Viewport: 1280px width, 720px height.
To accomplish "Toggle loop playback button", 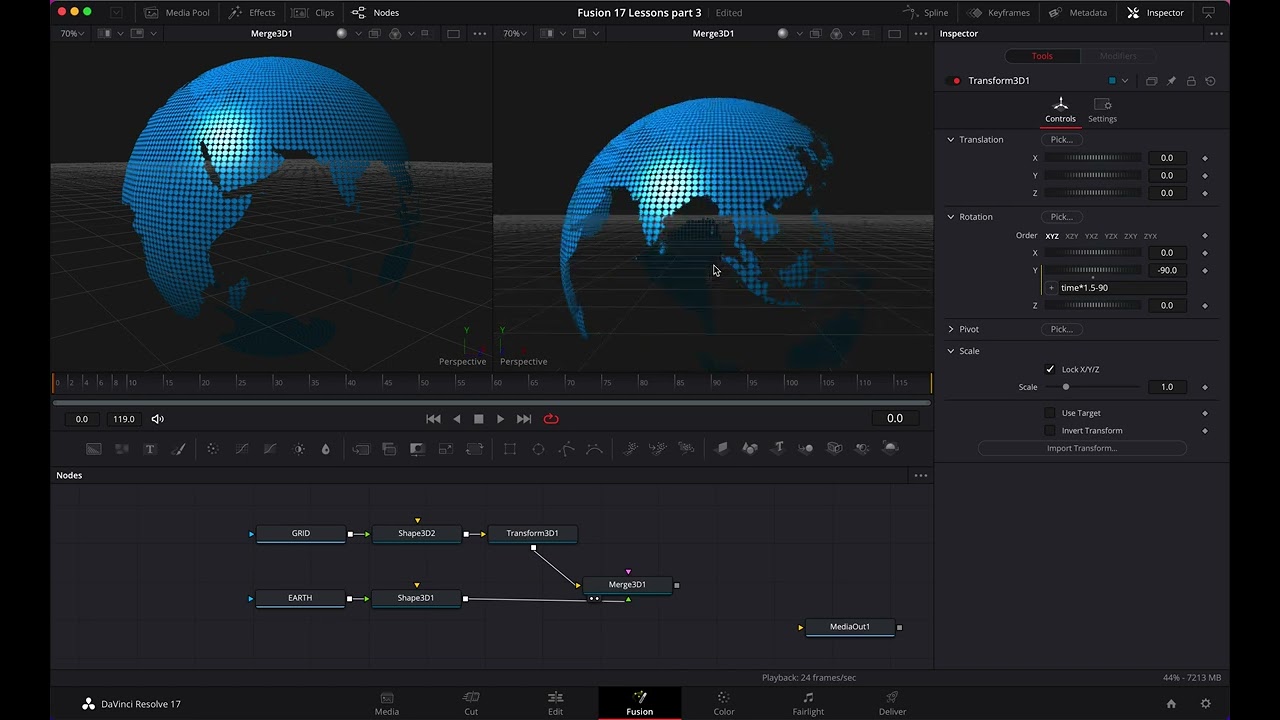I will (x=551, y=419).
